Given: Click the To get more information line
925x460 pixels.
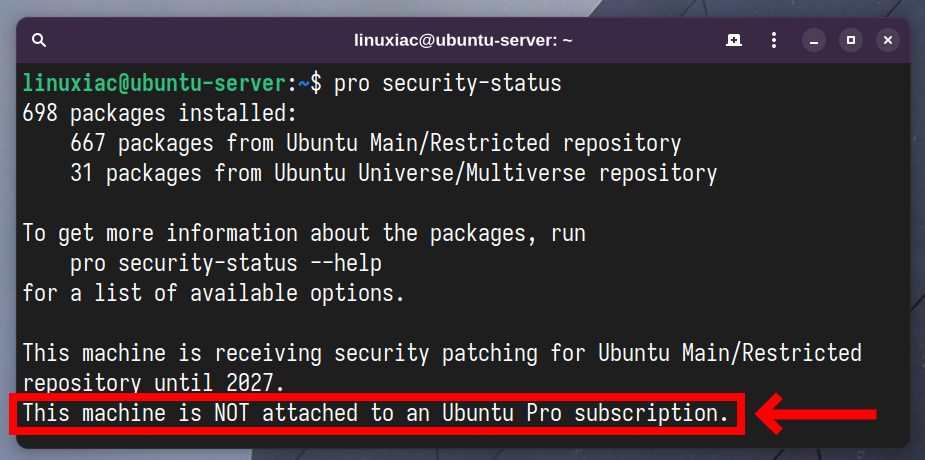Looking at the screenshot, I should [304, 234].
